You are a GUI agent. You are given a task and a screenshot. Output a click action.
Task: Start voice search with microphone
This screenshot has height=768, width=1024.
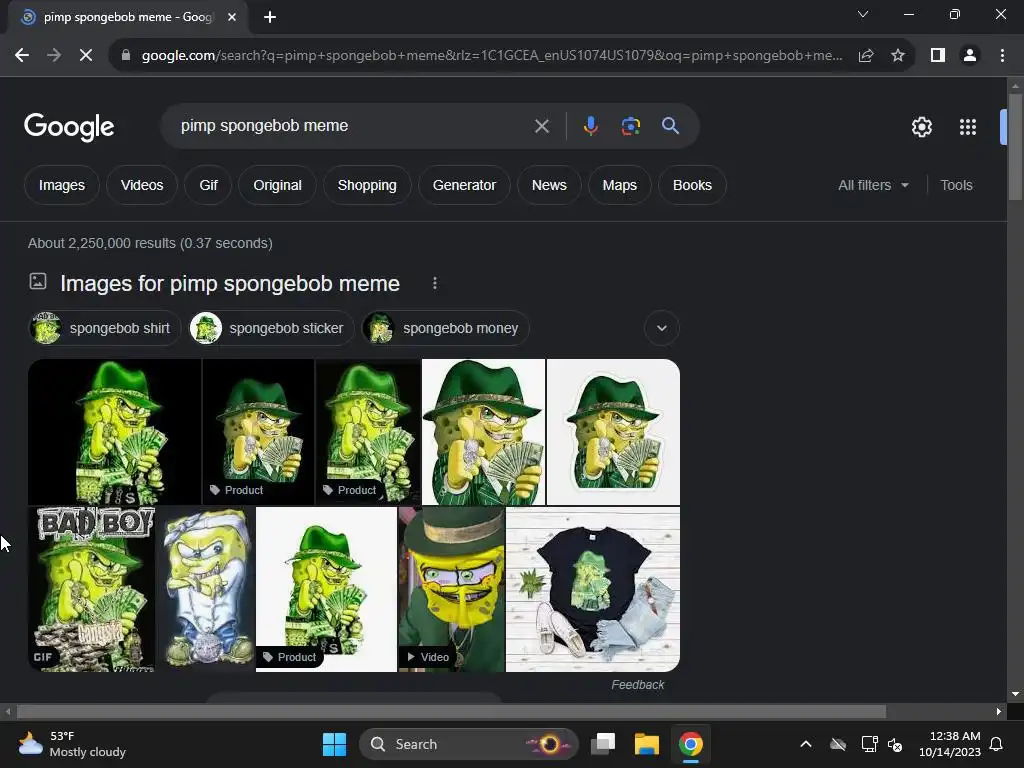point(590,125)
